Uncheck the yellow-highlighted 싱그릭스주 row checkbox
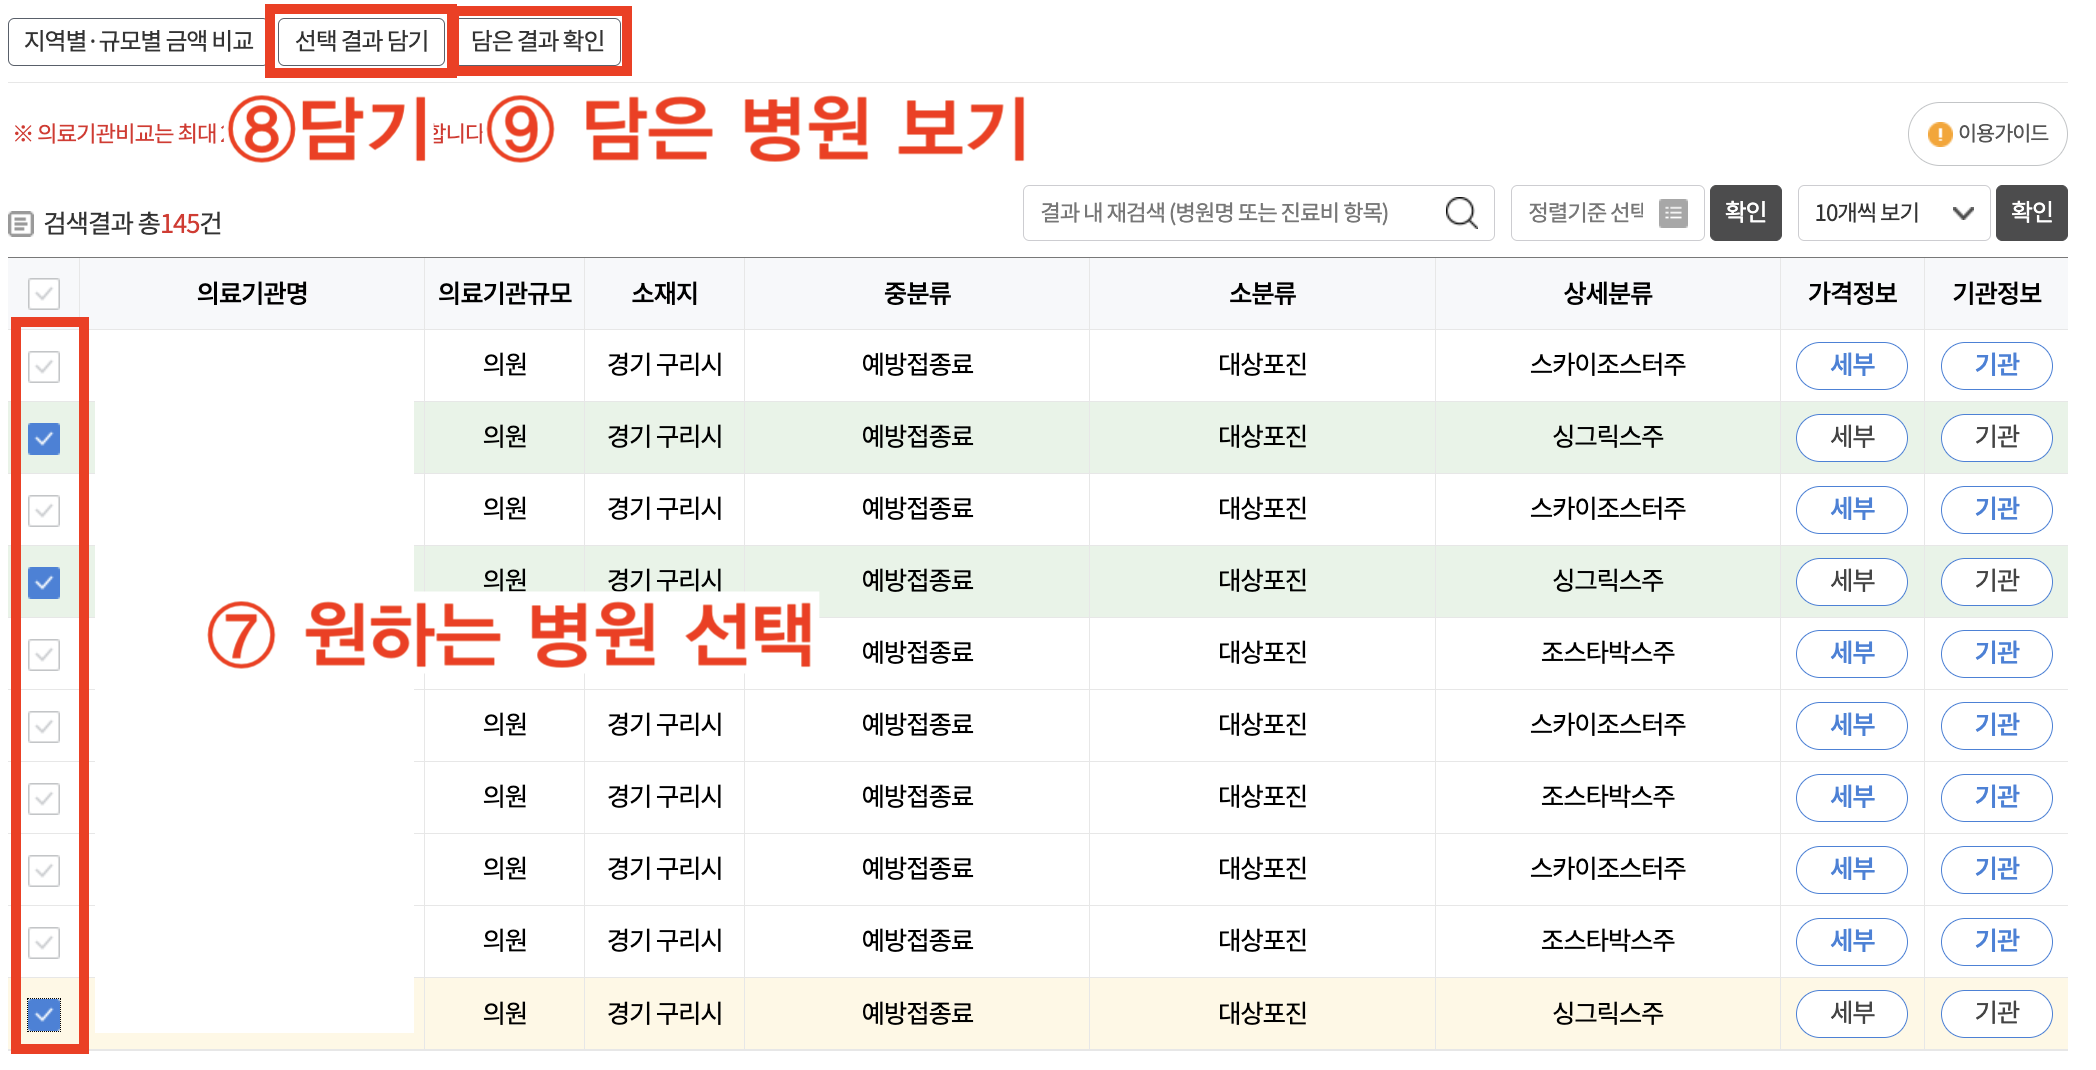Viewport: 2096px width, 1070px height. (44, 1014)
